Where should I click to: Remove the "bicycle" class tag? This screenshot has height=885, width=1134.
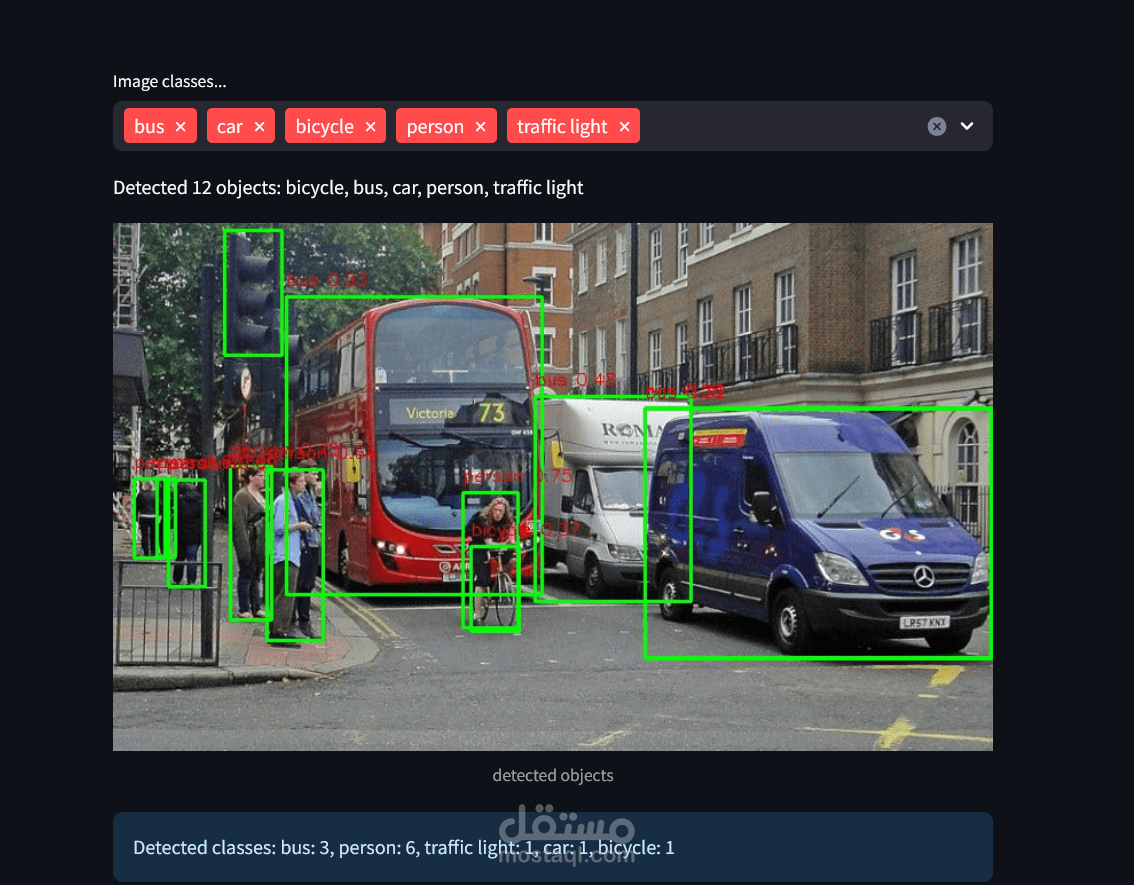pyautogui.click(x=370, y=126)
